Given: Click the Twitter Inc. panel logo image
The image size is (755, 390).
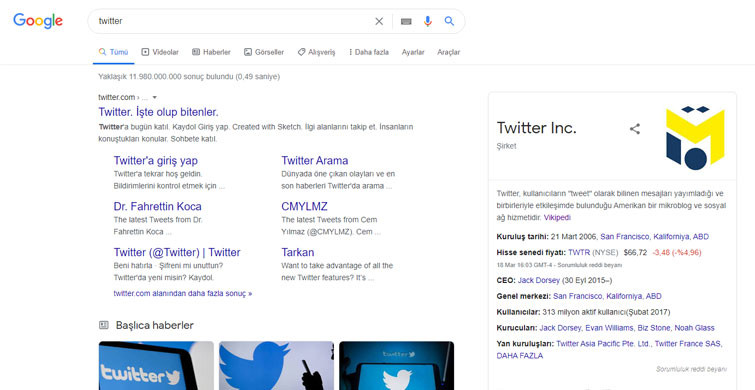Looking at the screenshot, I should click(695, 138).
